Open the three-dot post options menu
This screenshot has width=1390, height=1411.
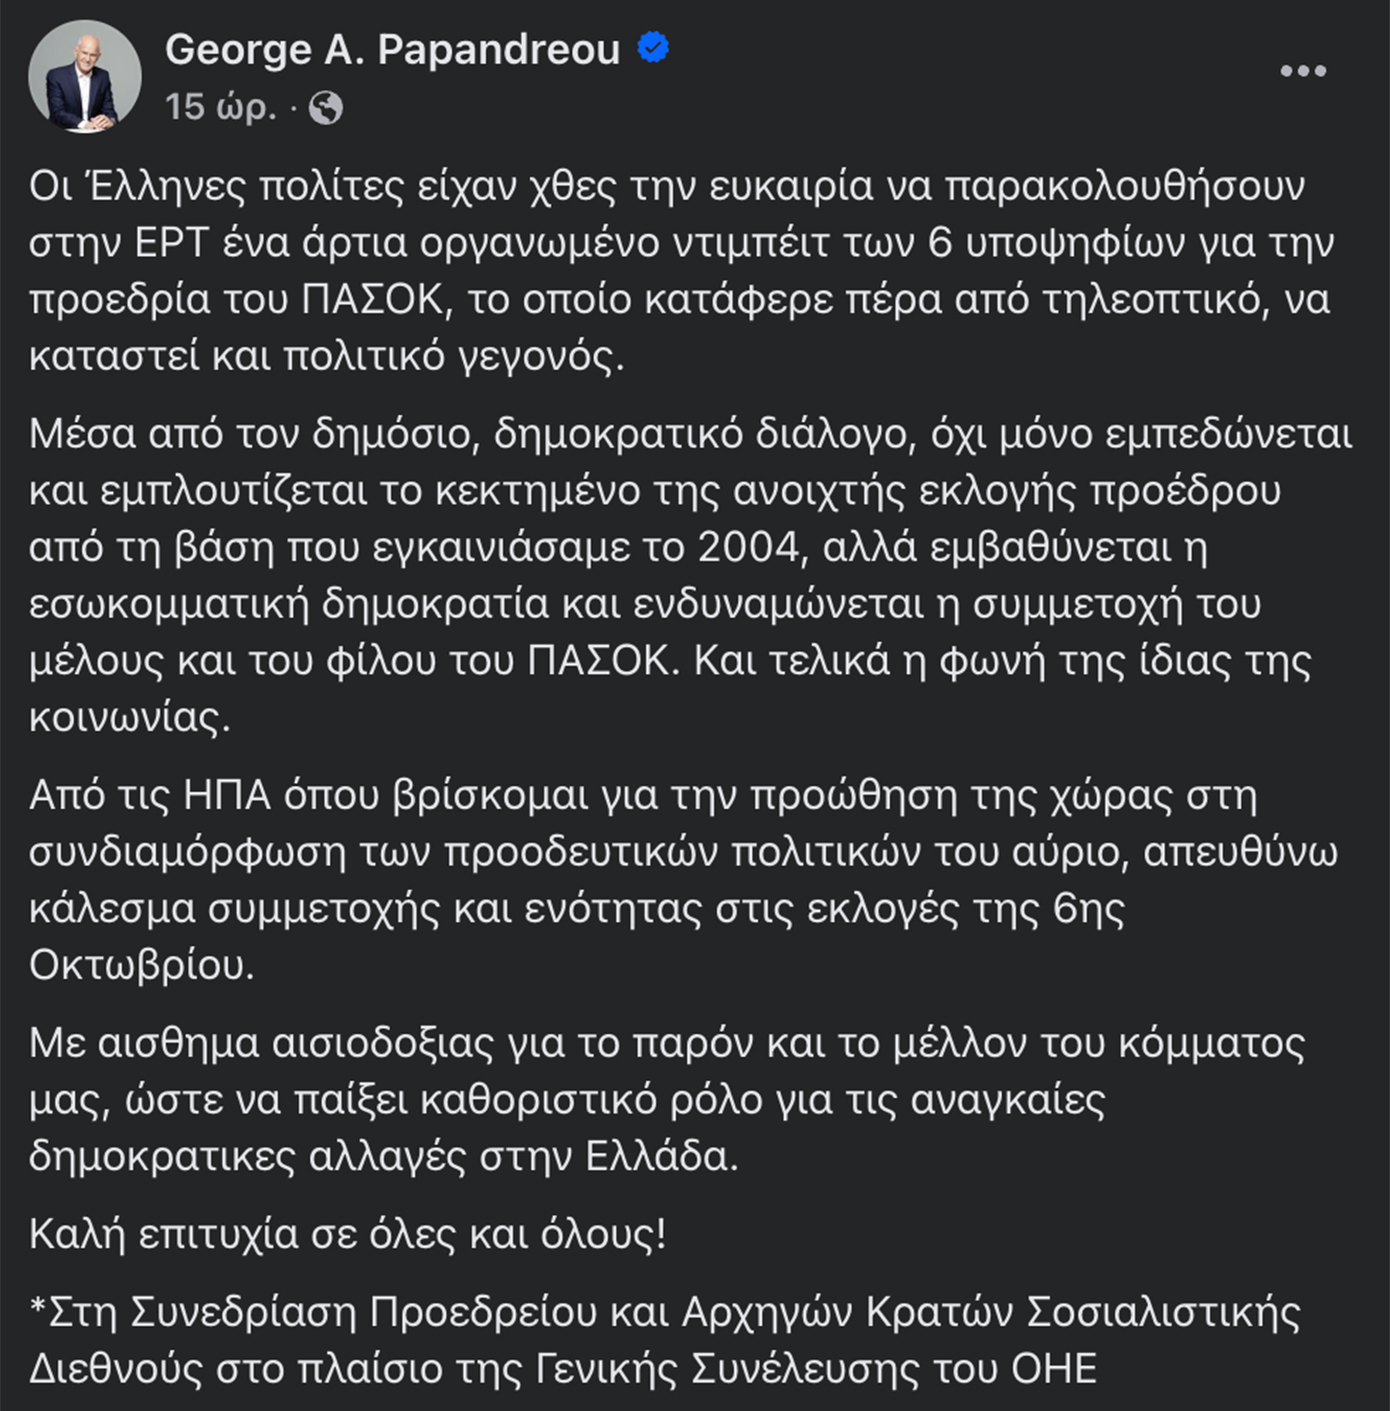(1303, 71)
